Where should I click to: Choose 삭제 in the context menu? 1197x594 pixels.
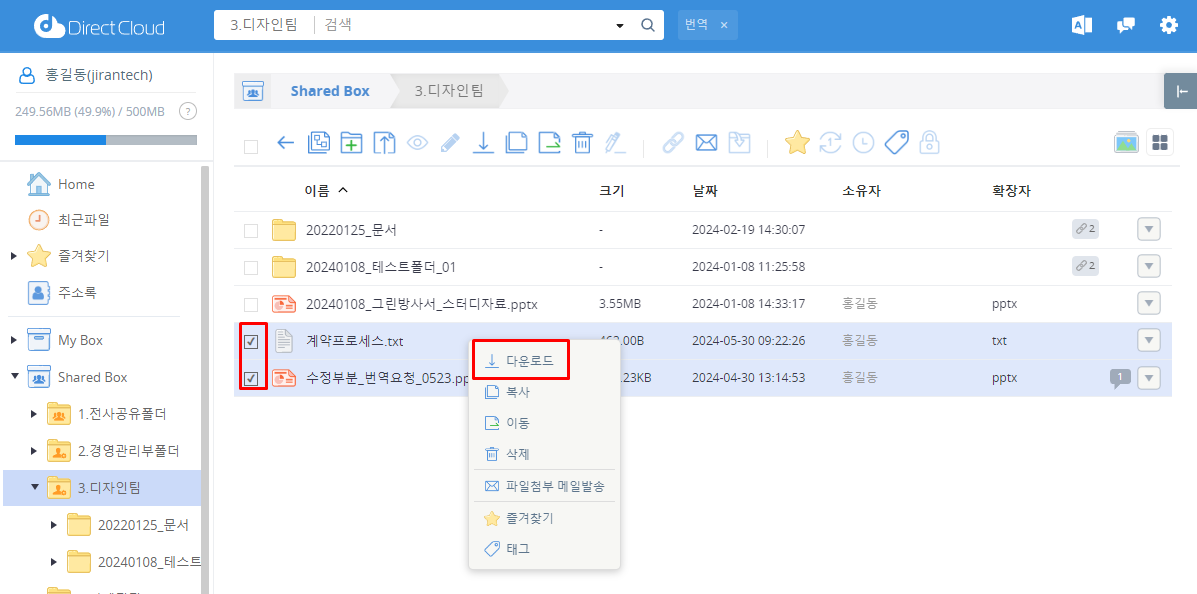544,454
